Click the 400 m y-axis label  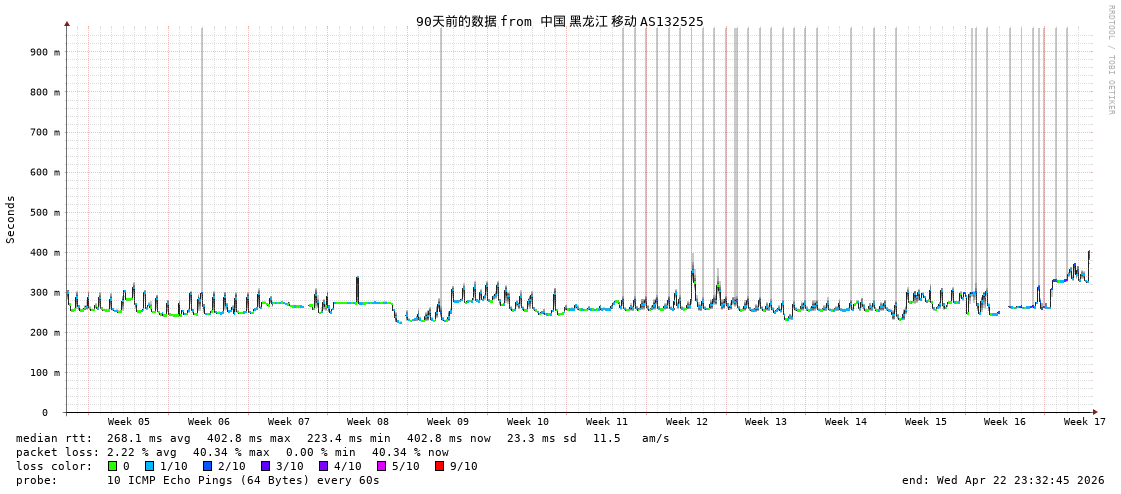[45, 252]
